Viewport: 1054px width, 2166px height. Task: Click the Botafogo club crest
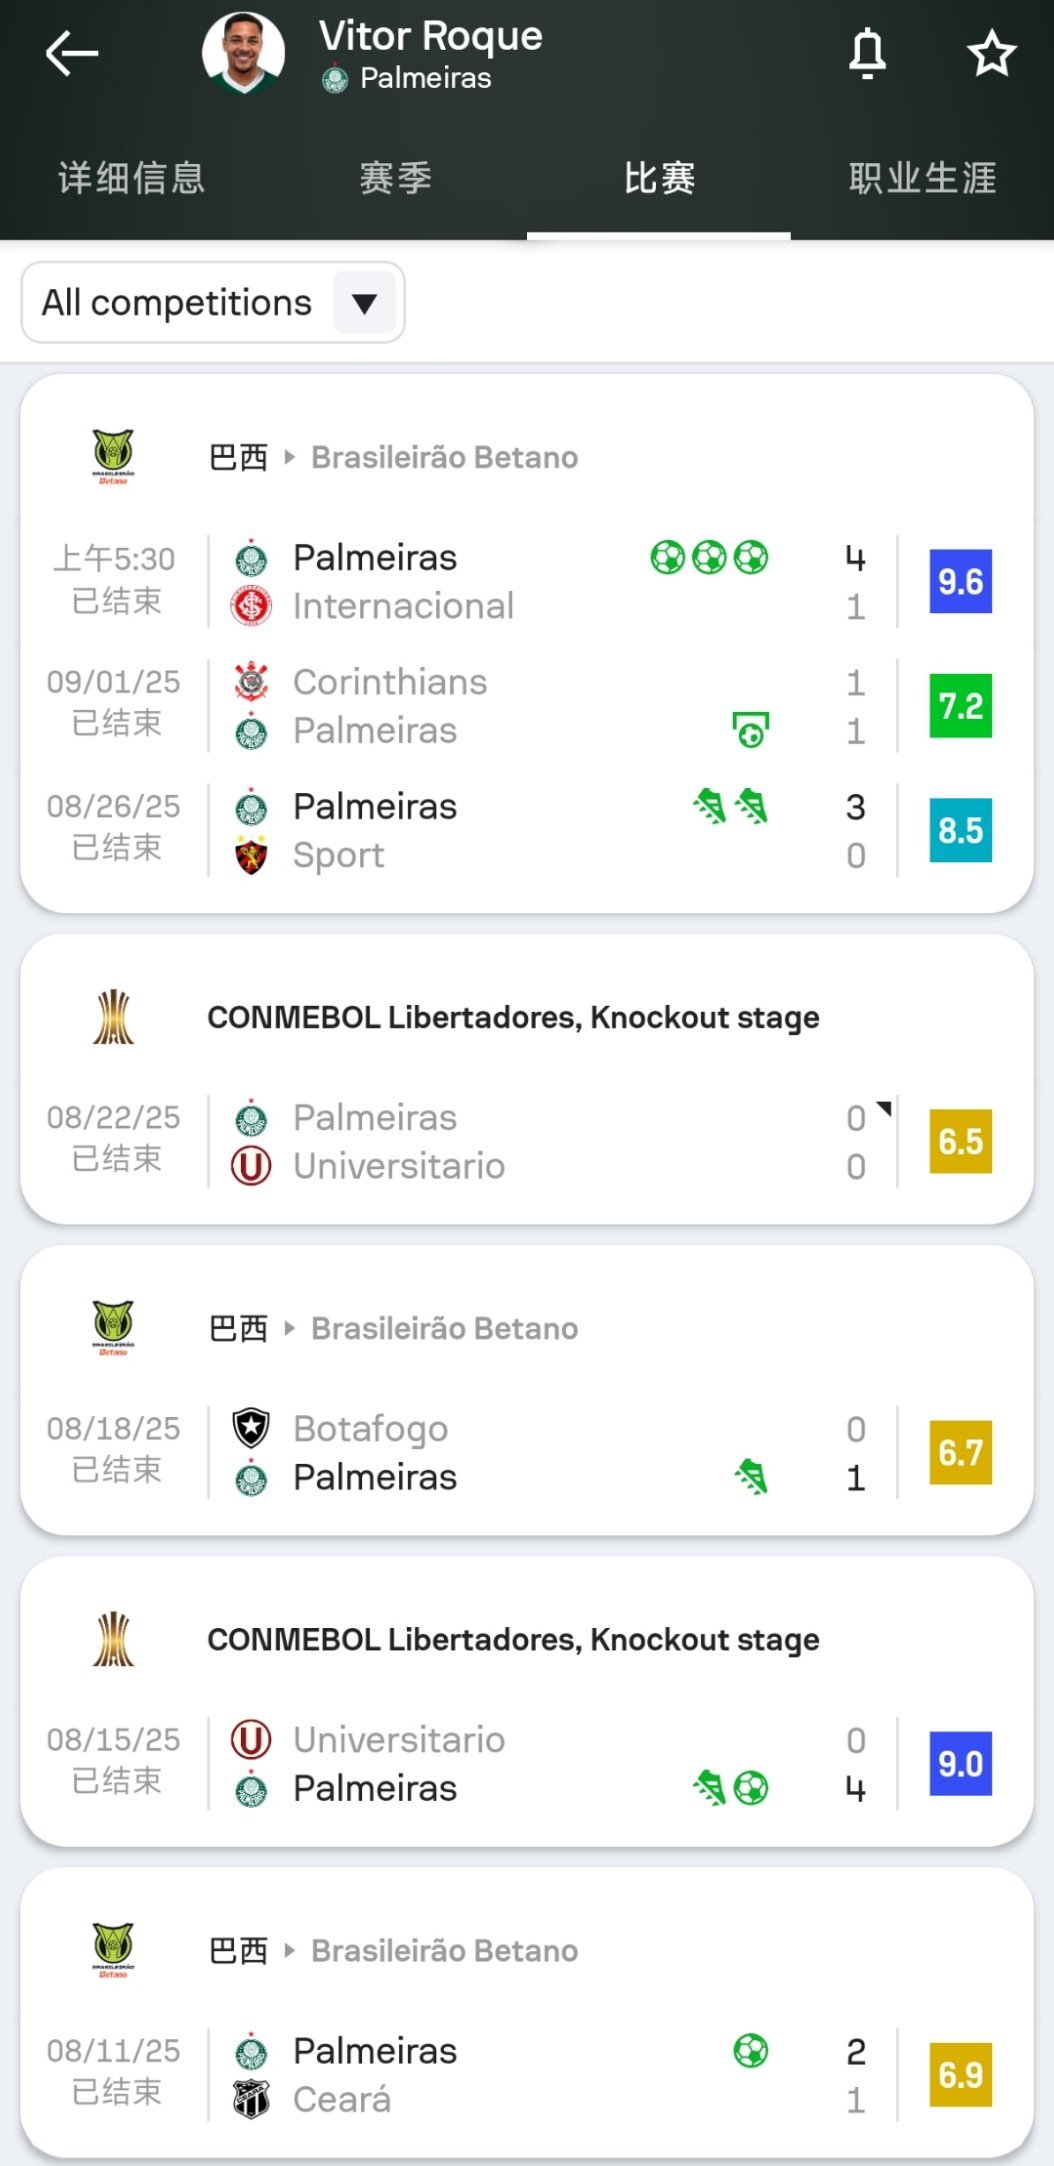(x=251, y=1428)
